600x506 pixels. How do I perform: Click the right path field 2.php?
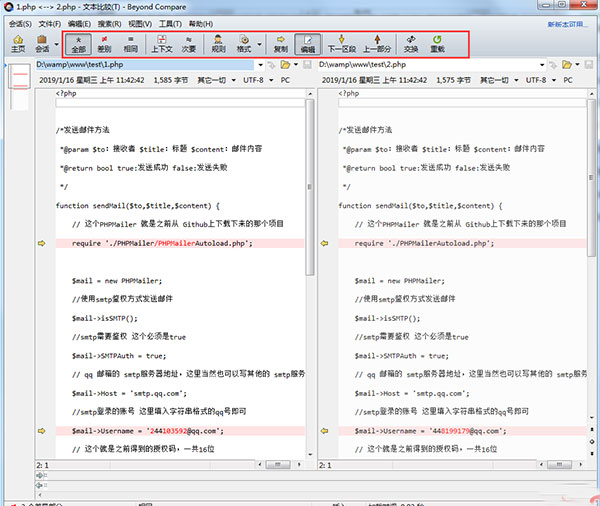(427, 65)
